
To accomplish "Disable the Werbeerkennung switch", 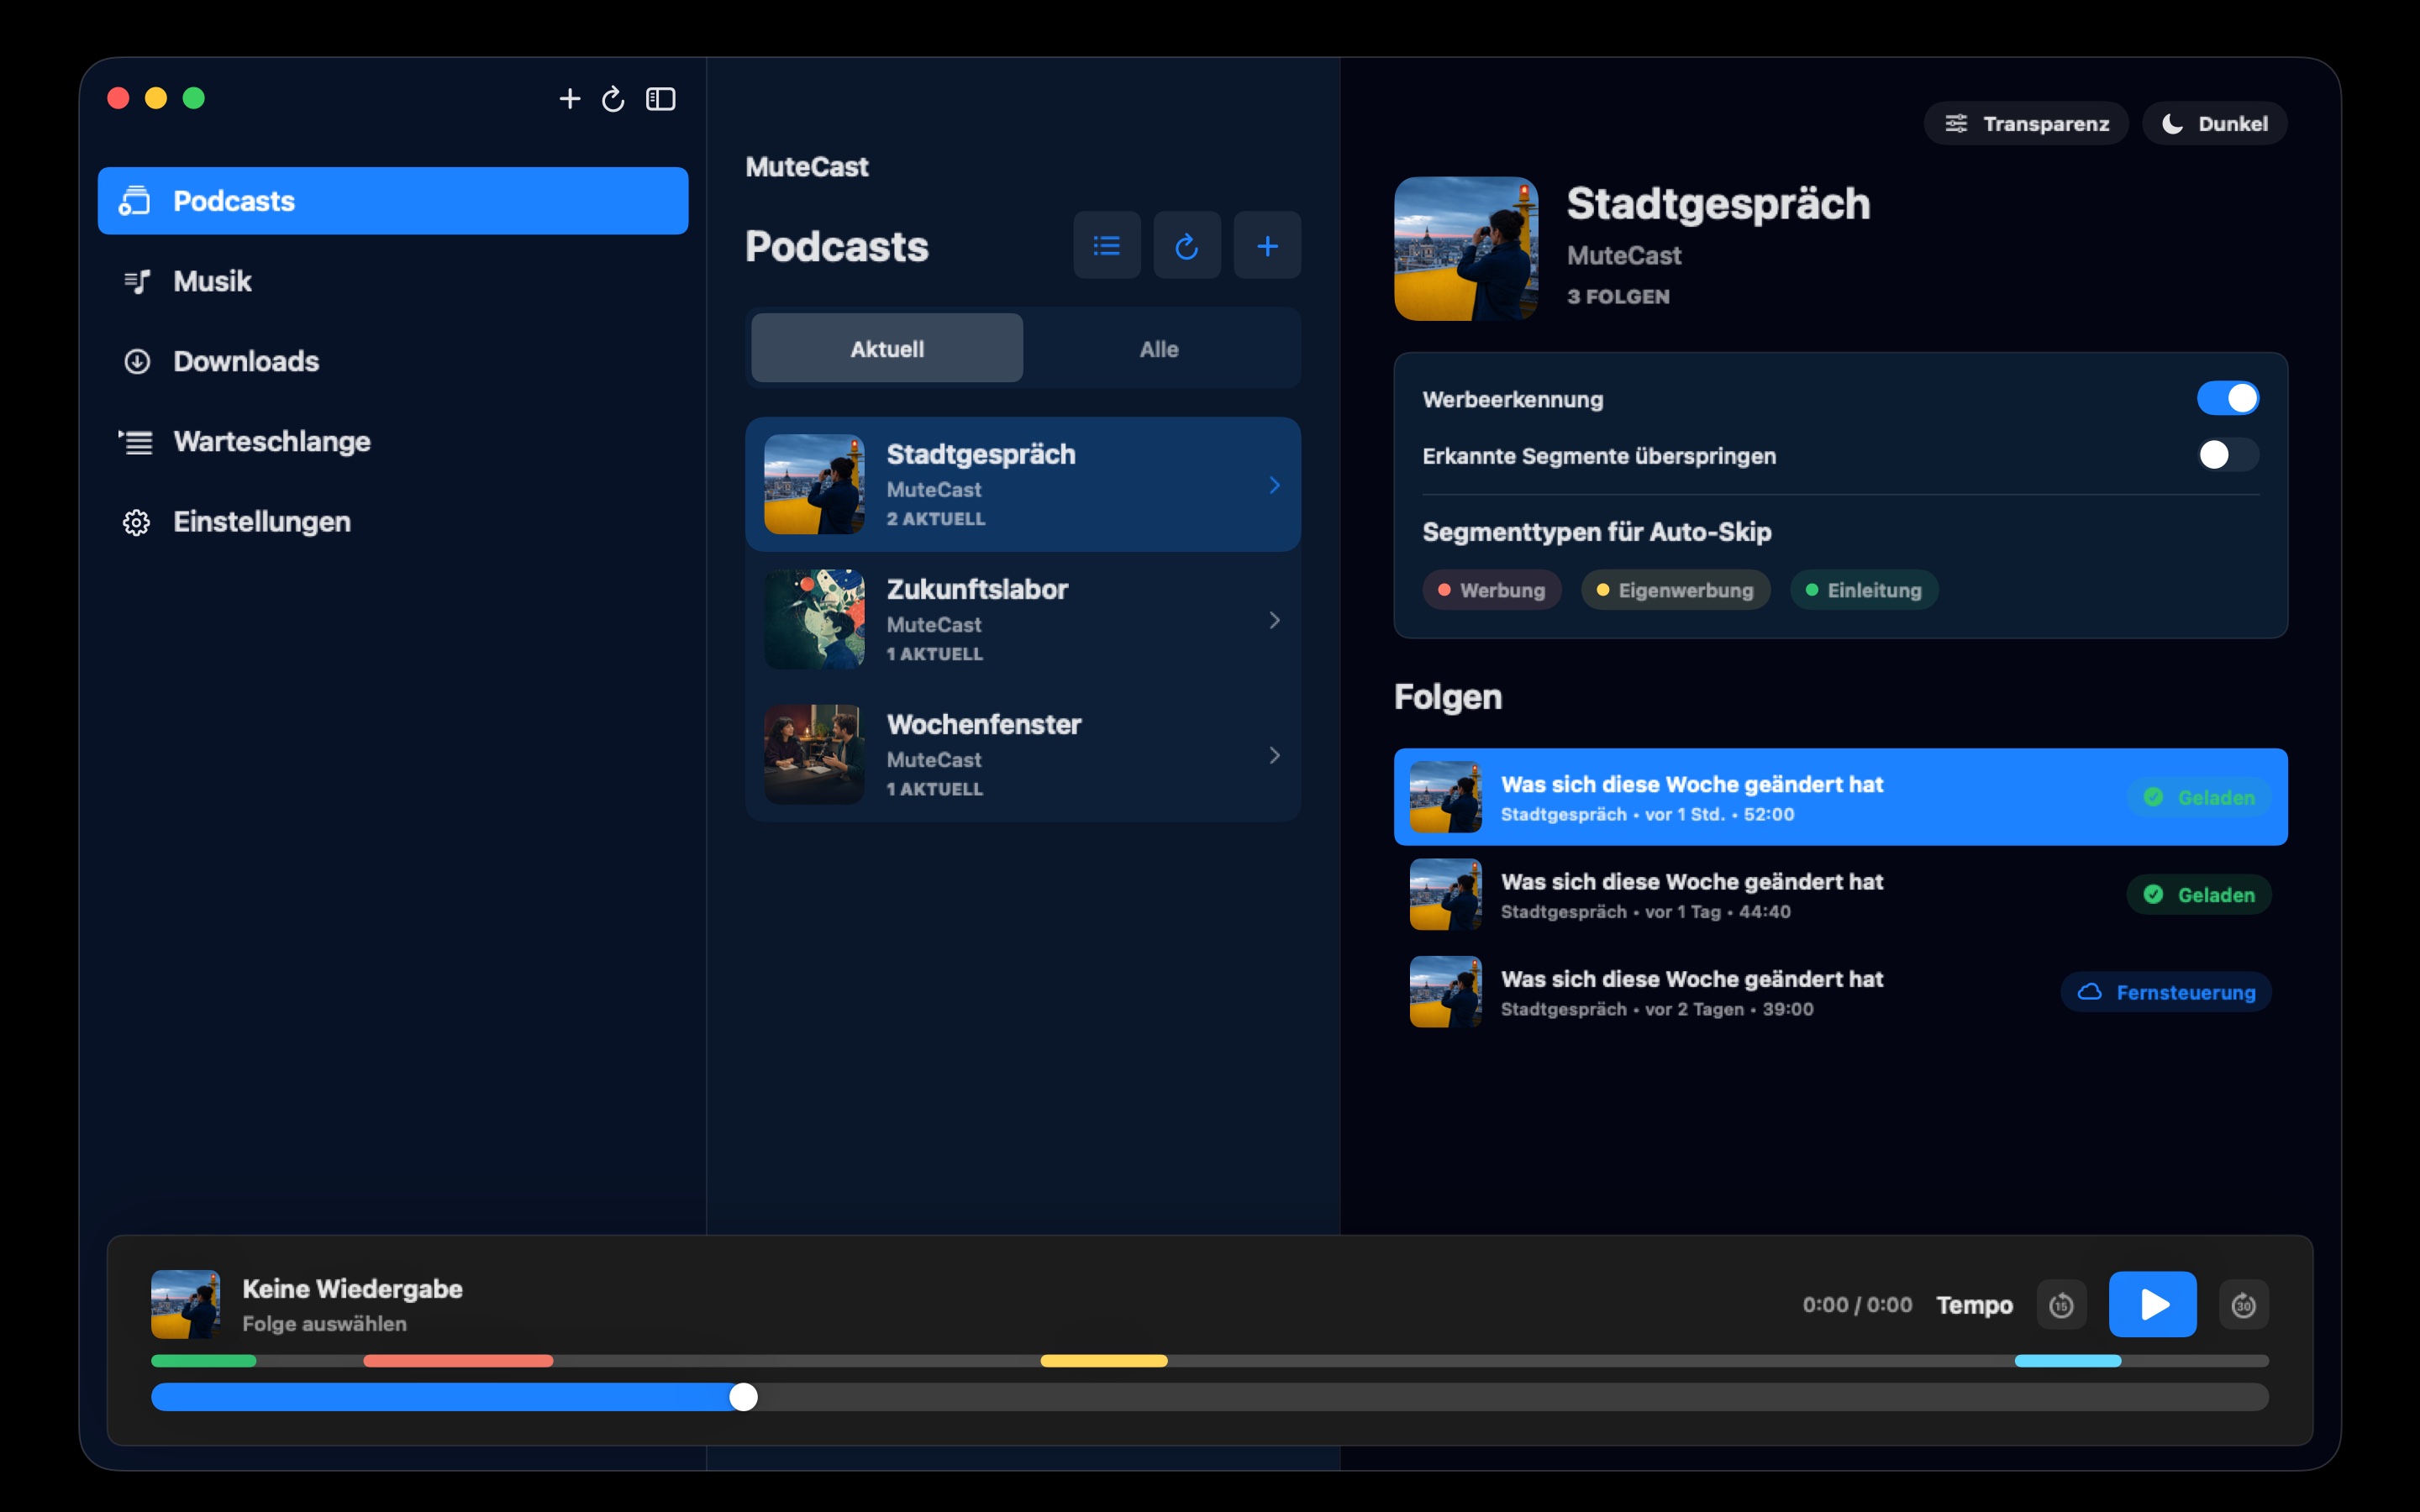I will (2227, 398).
